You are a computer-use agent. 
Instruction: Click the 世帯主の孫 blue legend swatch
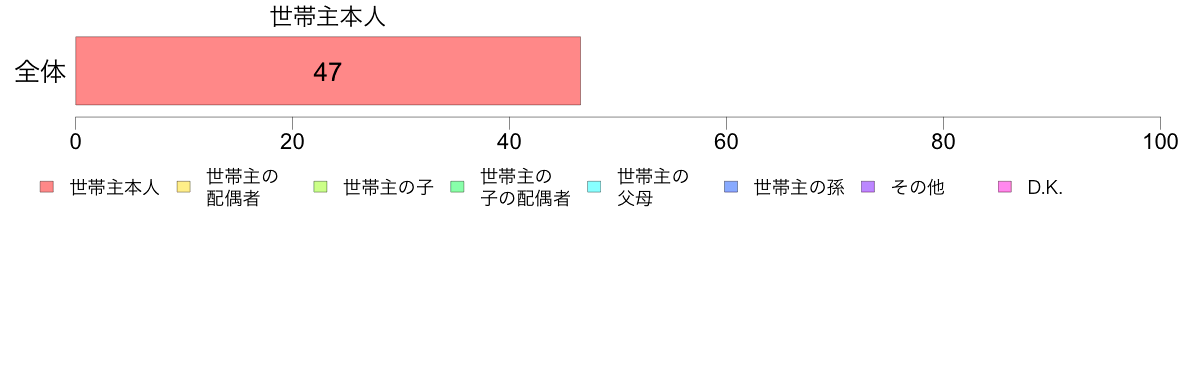731,188
